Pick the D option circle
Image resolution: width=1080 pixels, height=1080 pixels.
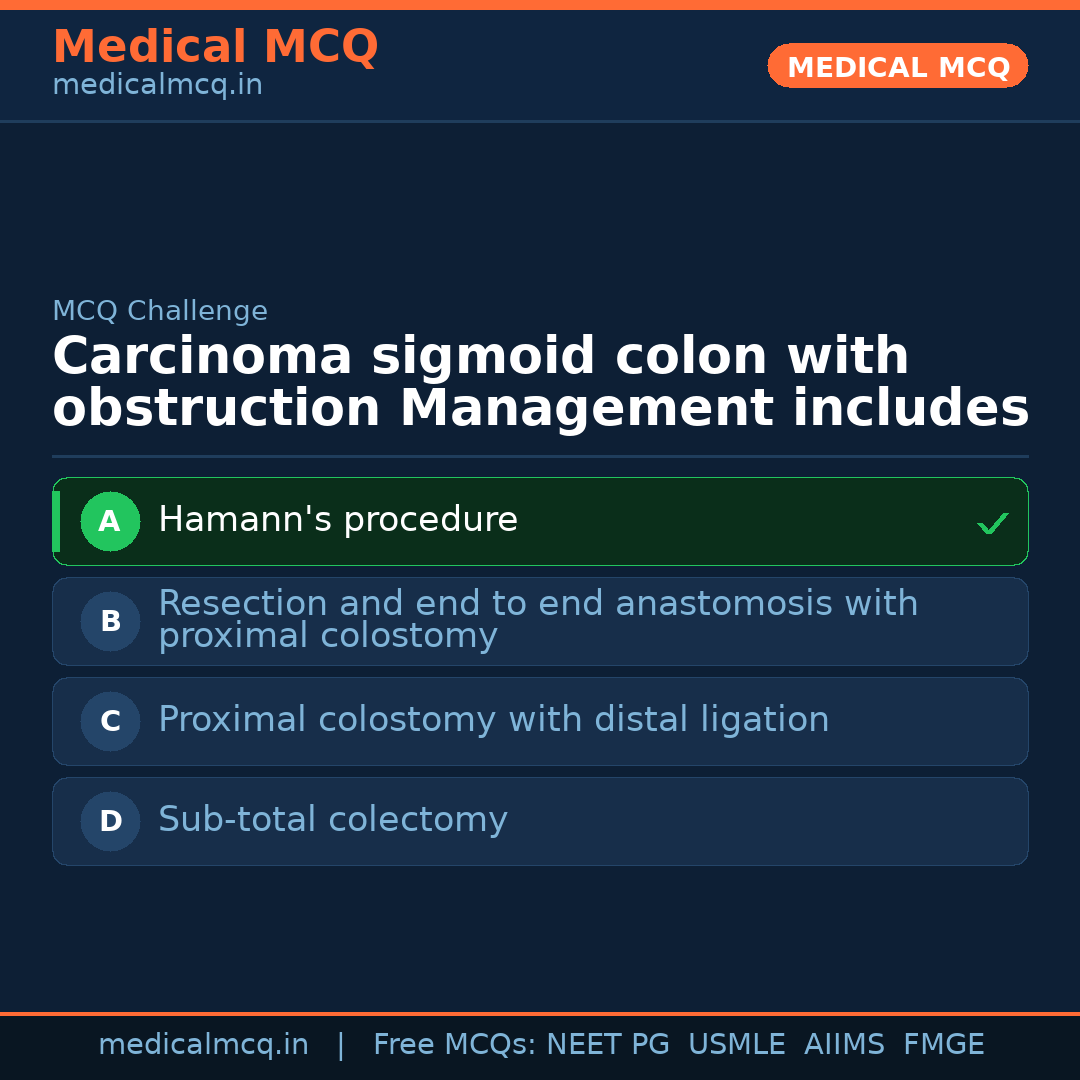click(110, 821)
